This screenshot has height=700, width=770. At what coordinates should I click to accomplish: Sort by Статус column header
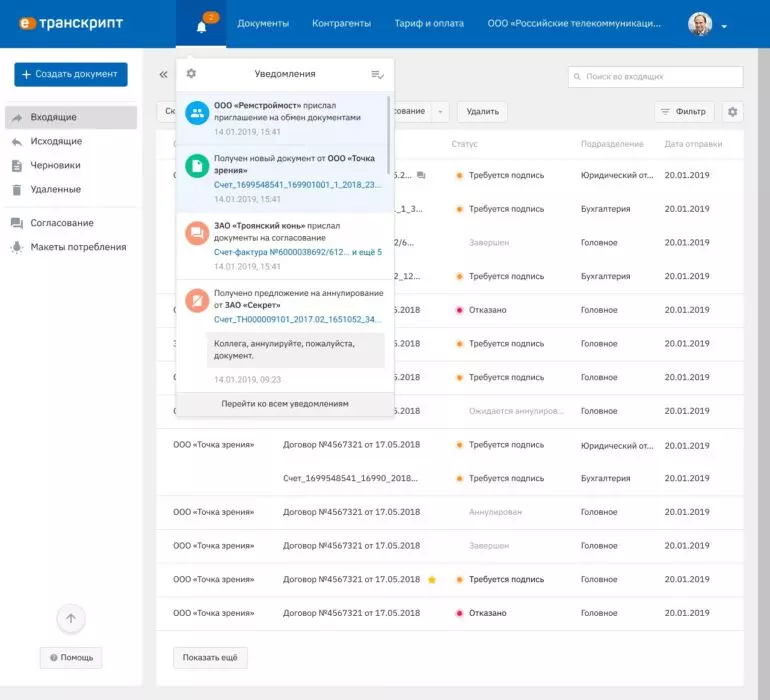[464, 144]
